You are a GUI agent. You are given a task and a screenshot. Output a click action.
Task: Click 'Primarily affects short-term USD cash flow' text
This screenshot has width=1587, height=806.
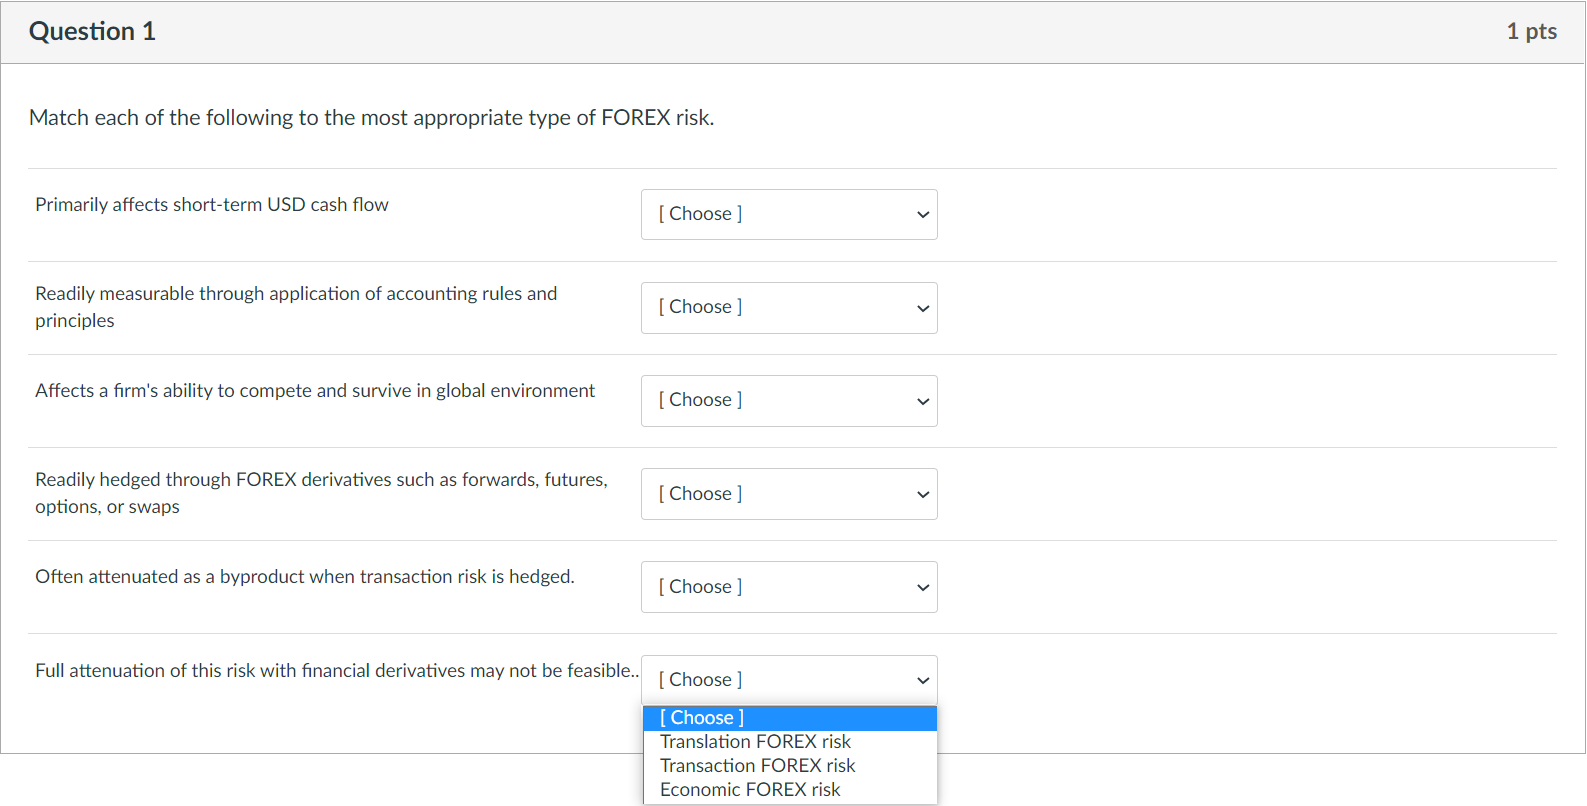(212, 205)
